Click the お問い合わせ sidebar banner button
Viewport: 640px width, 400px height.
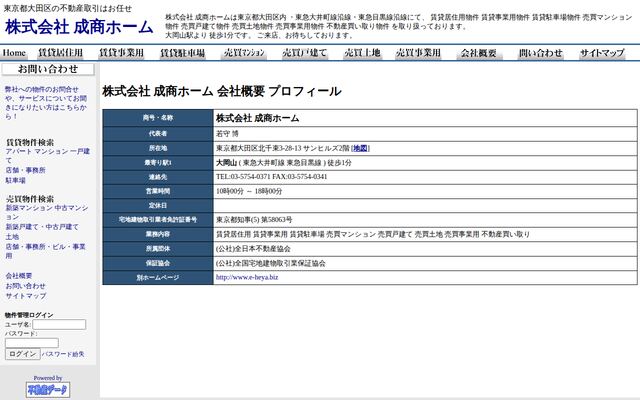[x=48, y=69]
